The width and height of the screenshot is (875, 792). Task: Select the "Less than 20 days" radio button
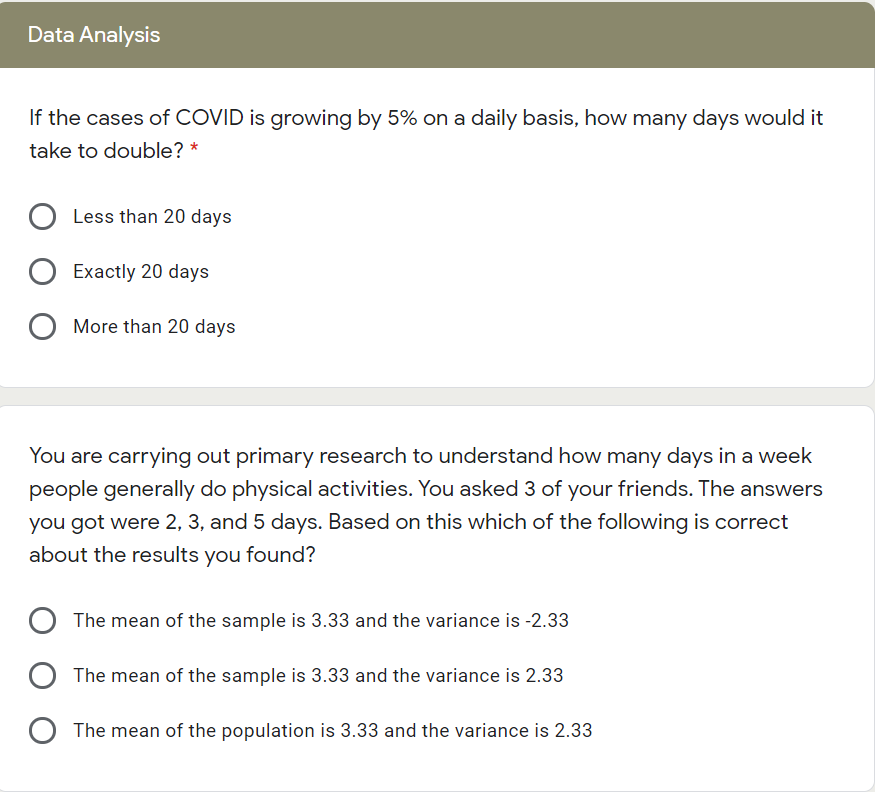click(x=43, y=216)
